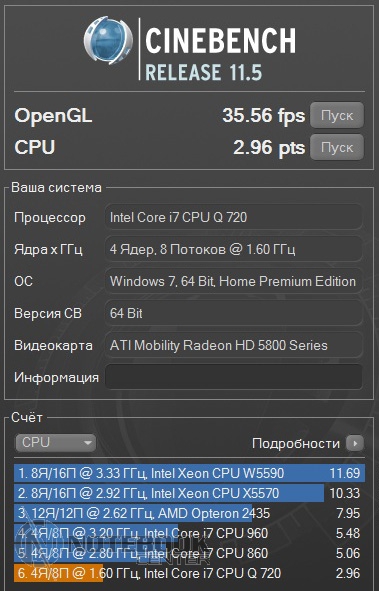
Task: Click the Cinebench globe logo icon
Action: [108, 41]
